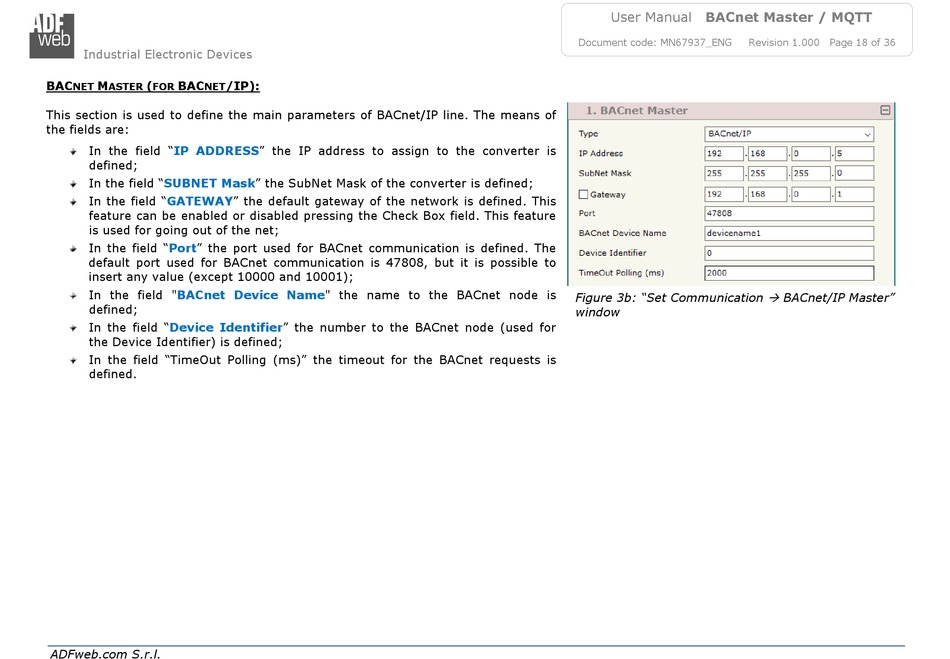Click the blue "SUBNET Mask" text

pos(209,183)
